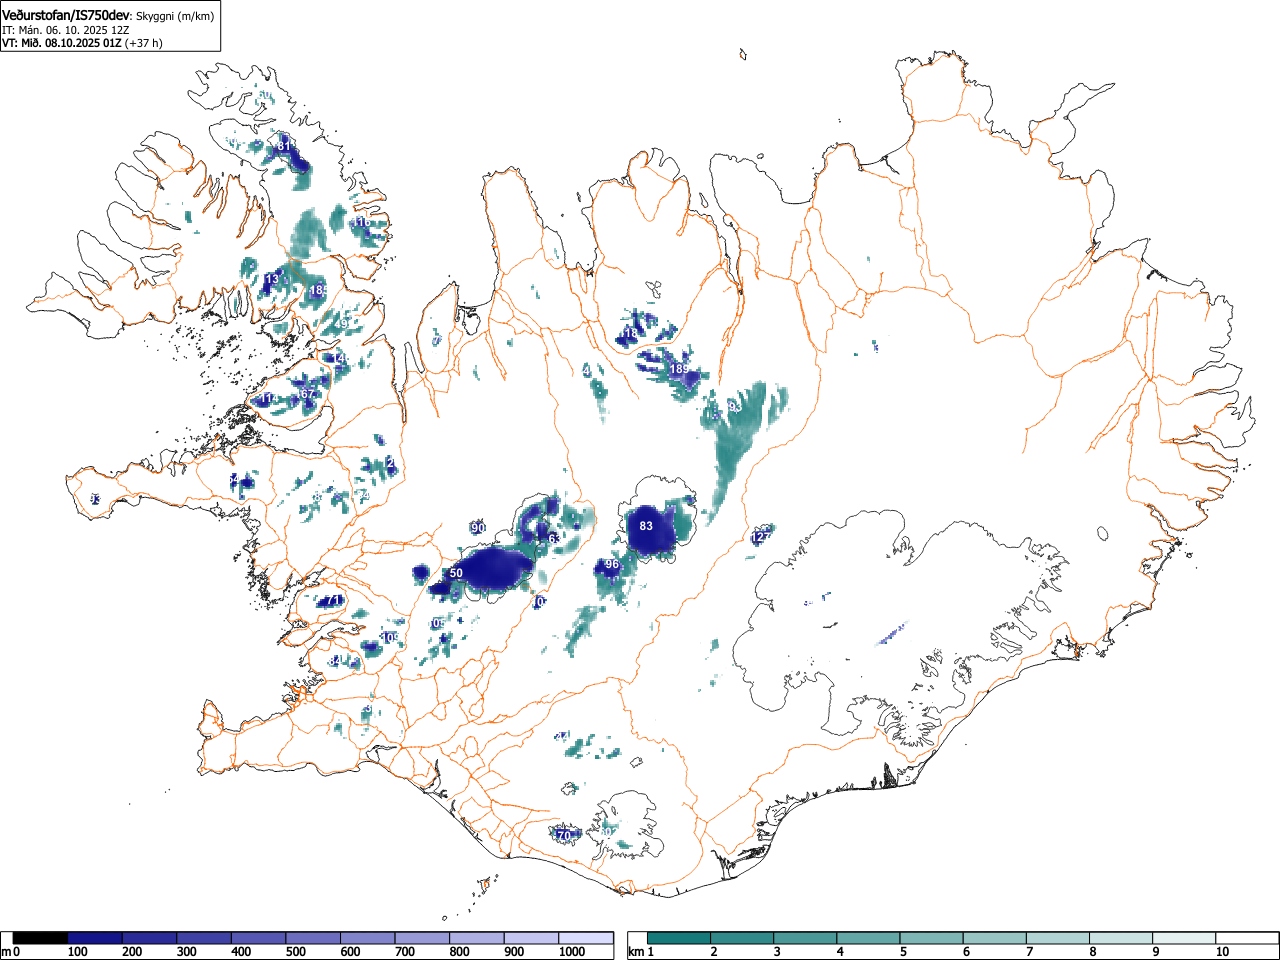Select the '700' tick on the metre legend
1280x960 pixels.
click(404, 952)
